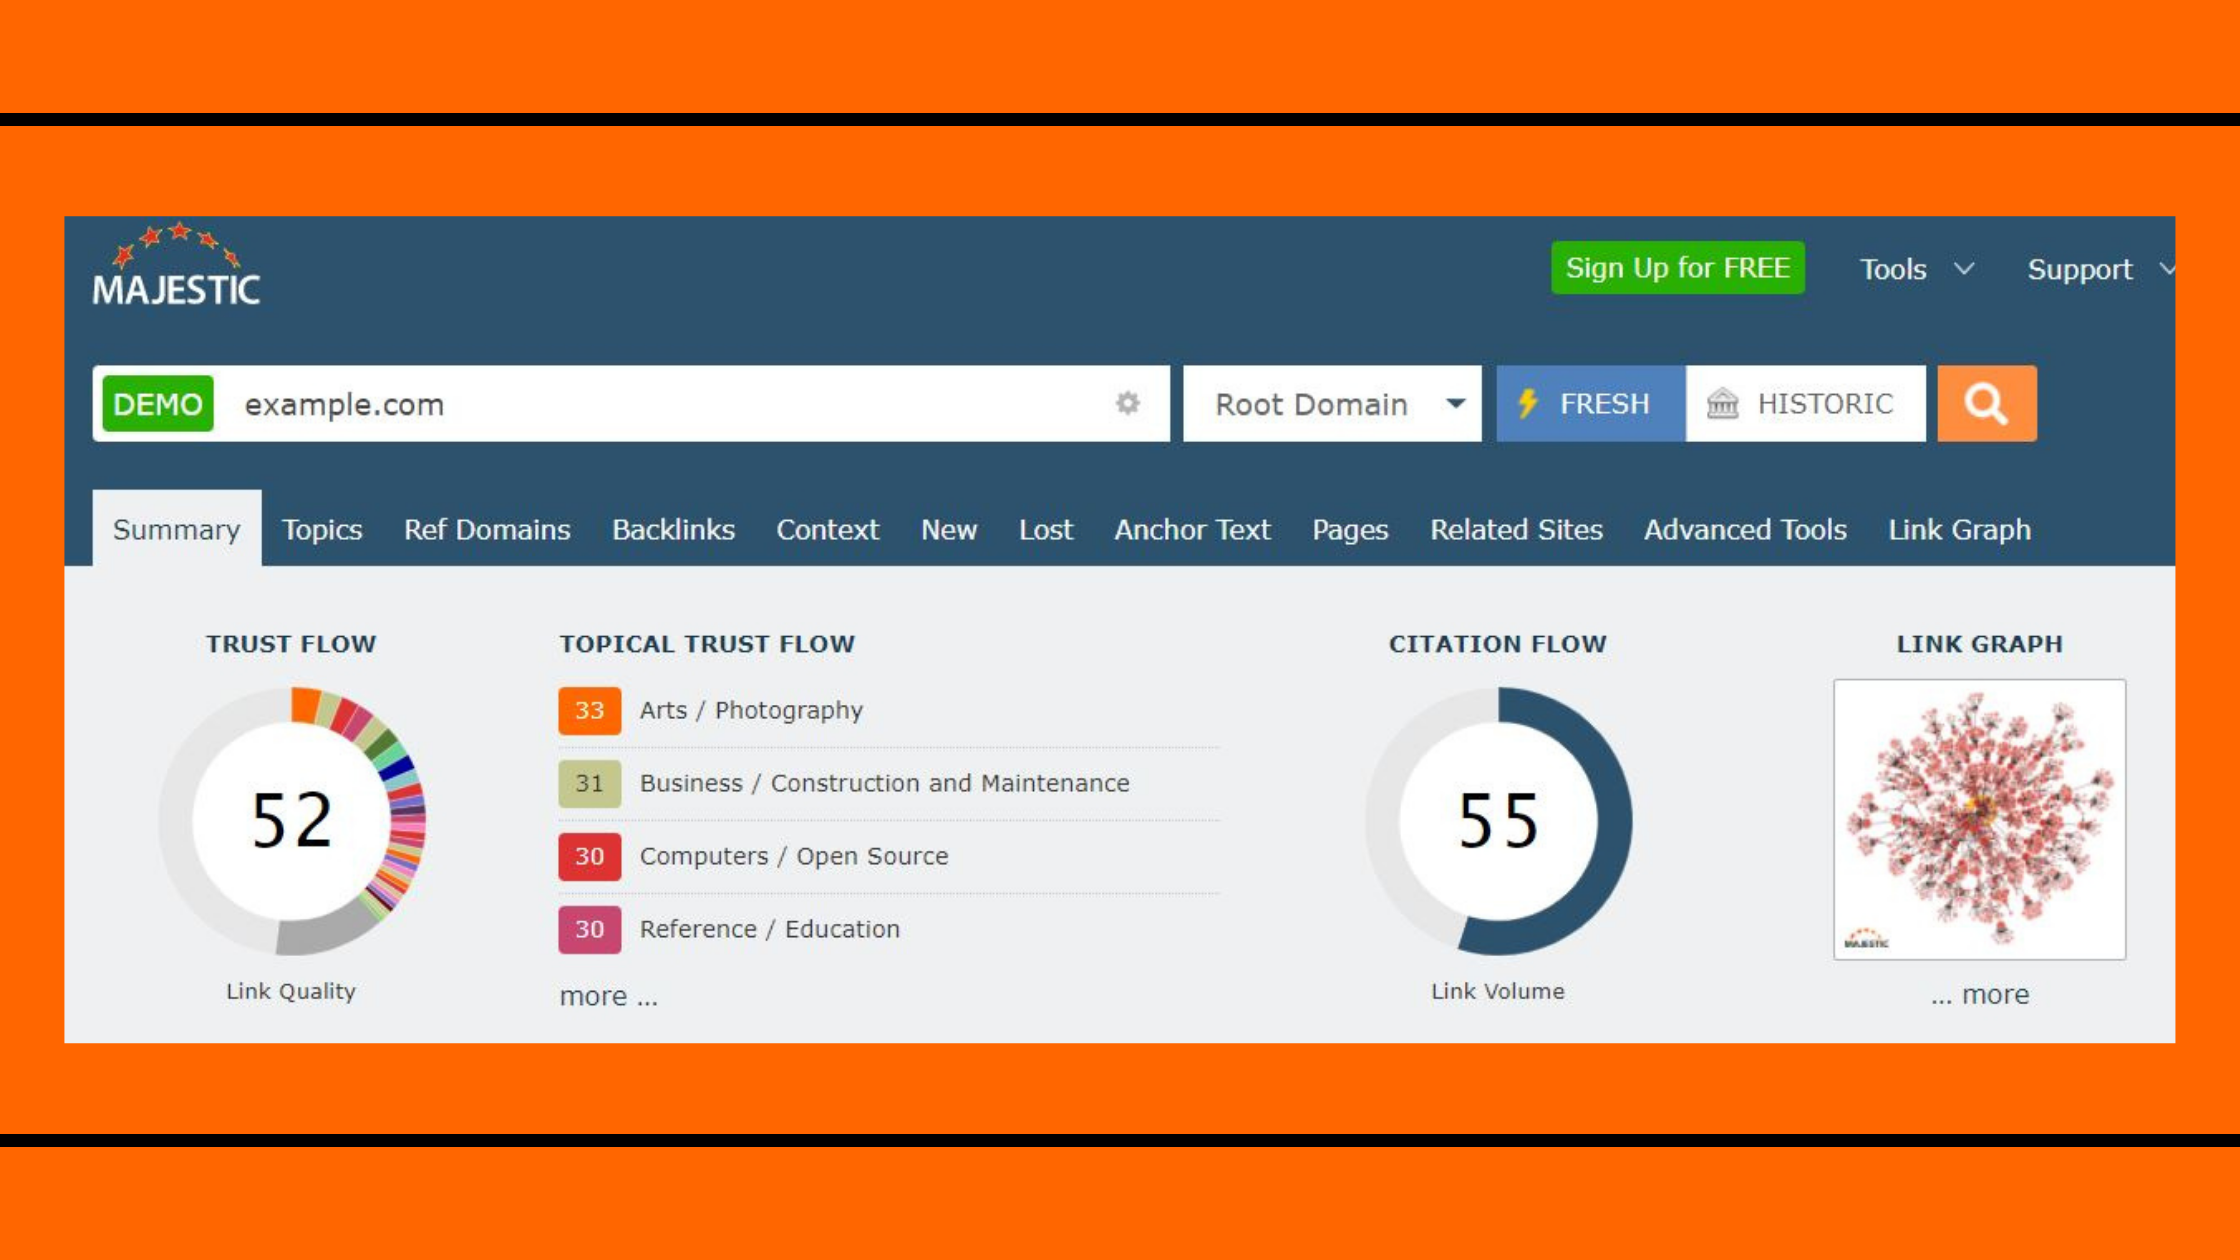This screenshot has width=2240, height=1260.
Task: Click Business / Construction and Maintenance topic
Action: [885, 783]
